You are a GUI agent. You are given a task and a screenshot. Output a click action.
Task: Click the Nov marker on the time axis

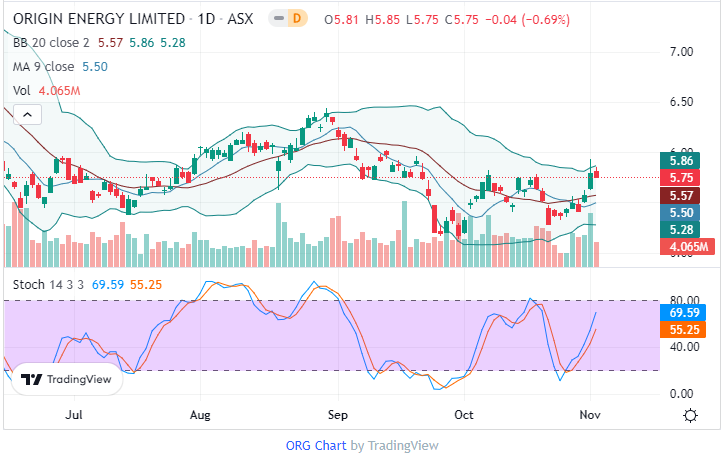590,413
